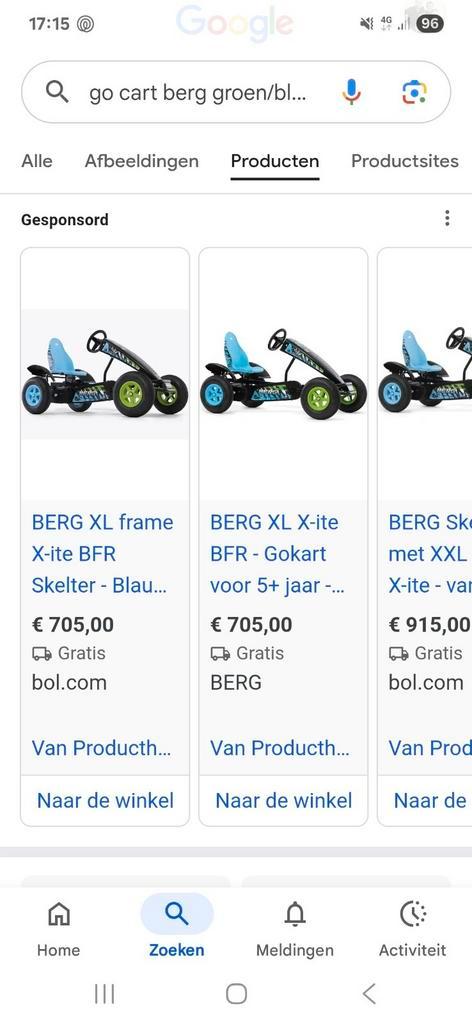Select the Zoeken navigation item
472x1024 pixels.
[177, 927]
